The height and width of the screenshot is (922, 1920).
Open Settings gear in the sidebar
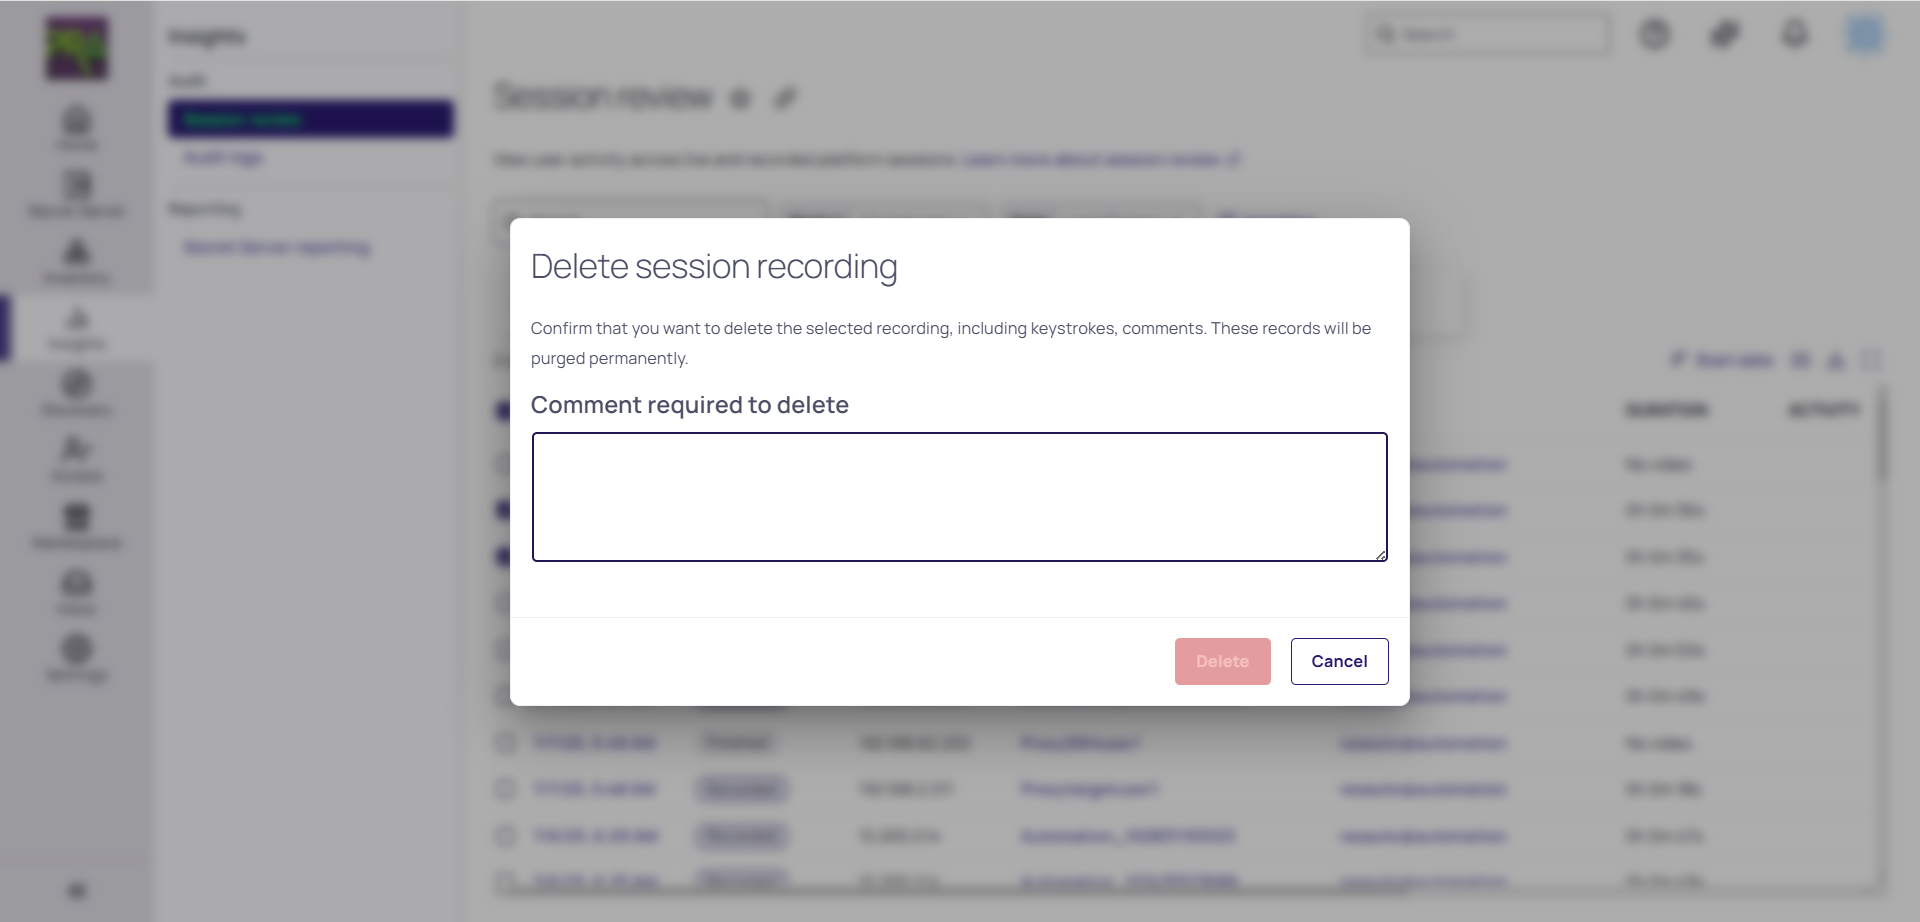[77, 657]
